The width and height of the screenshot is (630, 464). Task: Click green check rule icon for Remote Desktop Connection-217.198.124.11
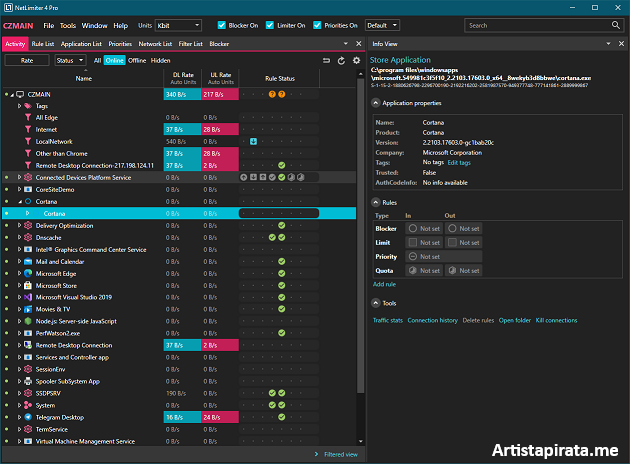(282, 166)
